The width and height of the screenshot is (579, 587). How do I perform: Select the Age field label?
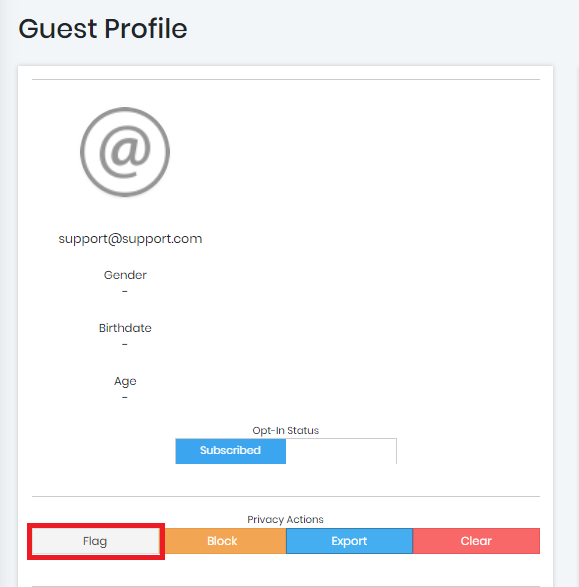(125, 381)
